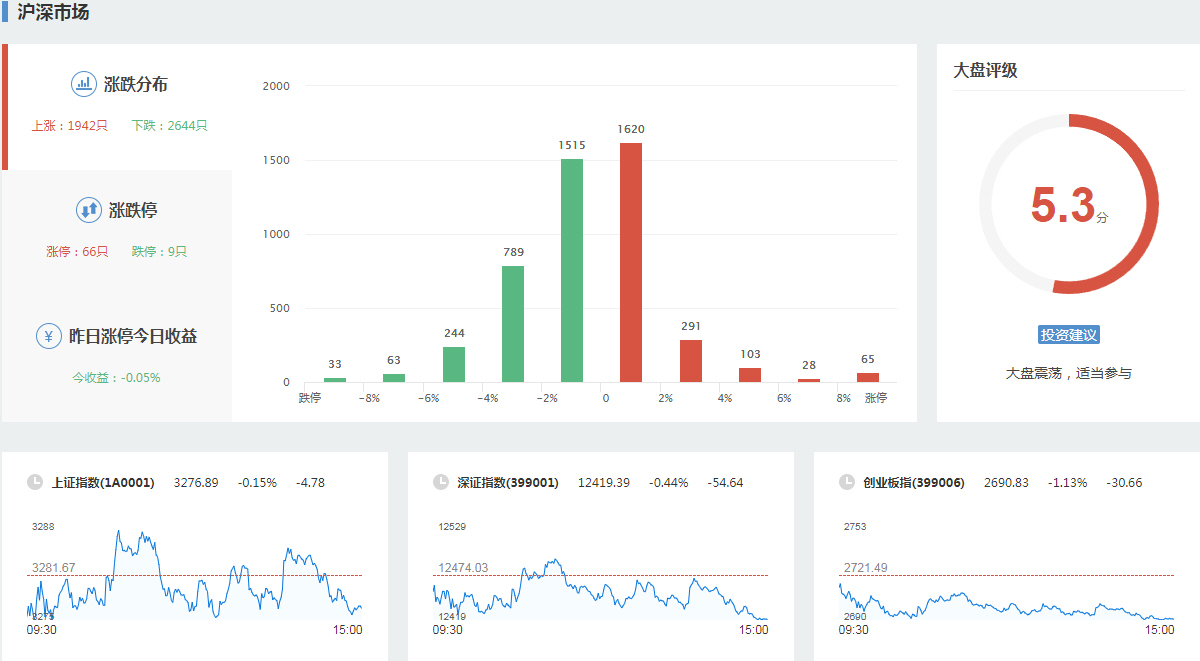
Task: Click the 5.3分 rating score ring
Action: point(1069,205)
